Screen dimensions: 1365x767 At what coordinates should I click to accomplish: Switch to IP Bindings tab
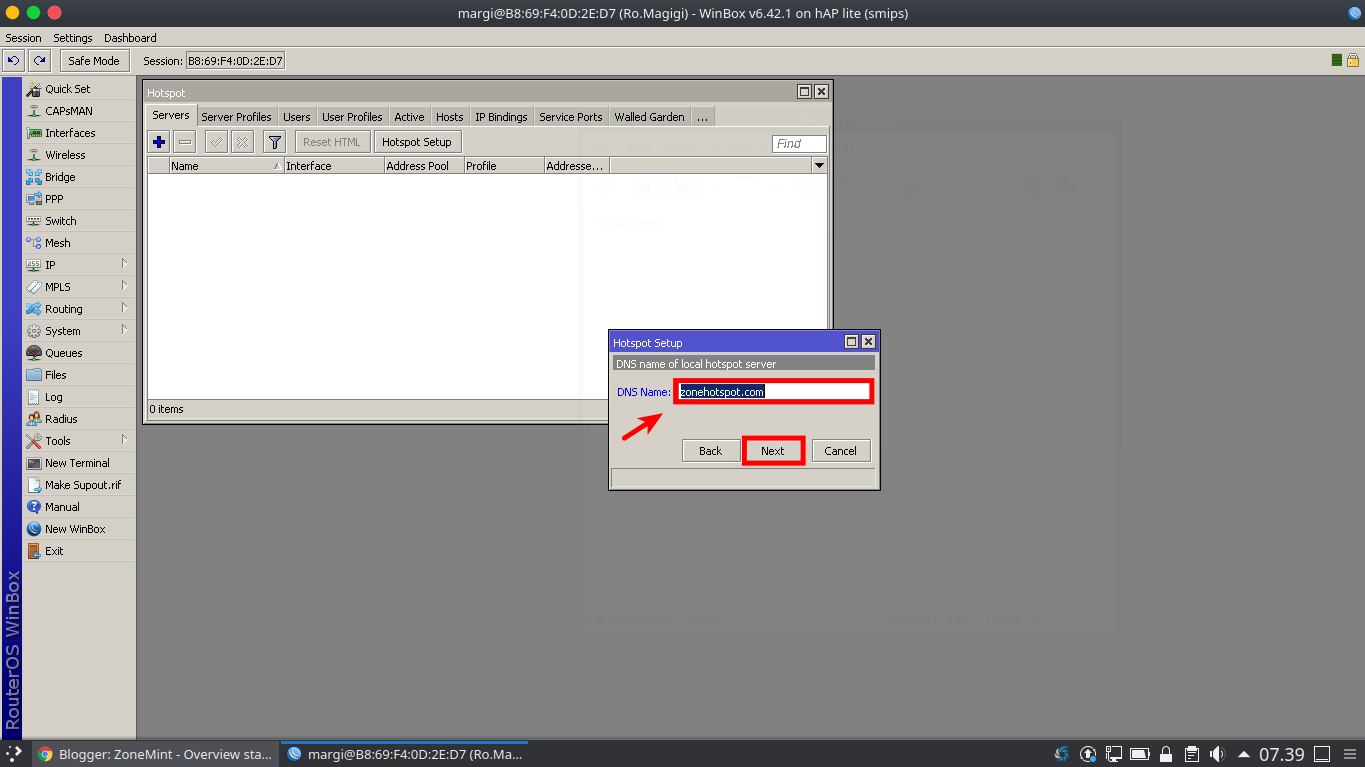click(x=501, y=117)
